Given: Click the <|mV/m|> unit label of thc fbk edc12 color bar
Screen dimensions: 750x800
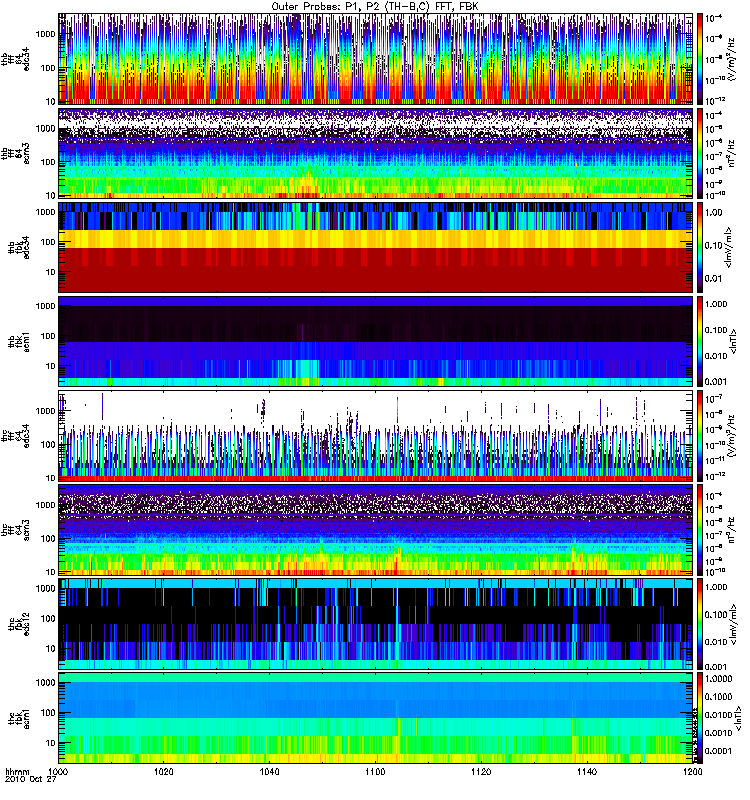Looking at the screenshot, I should 734,624.
